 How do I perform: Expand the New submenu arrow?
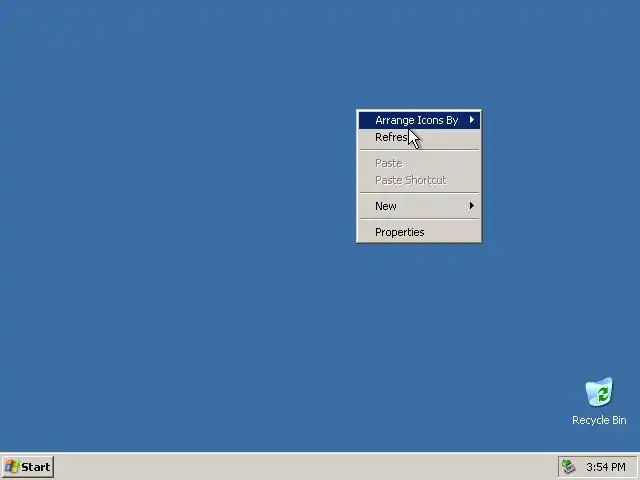tap(472, 205)
